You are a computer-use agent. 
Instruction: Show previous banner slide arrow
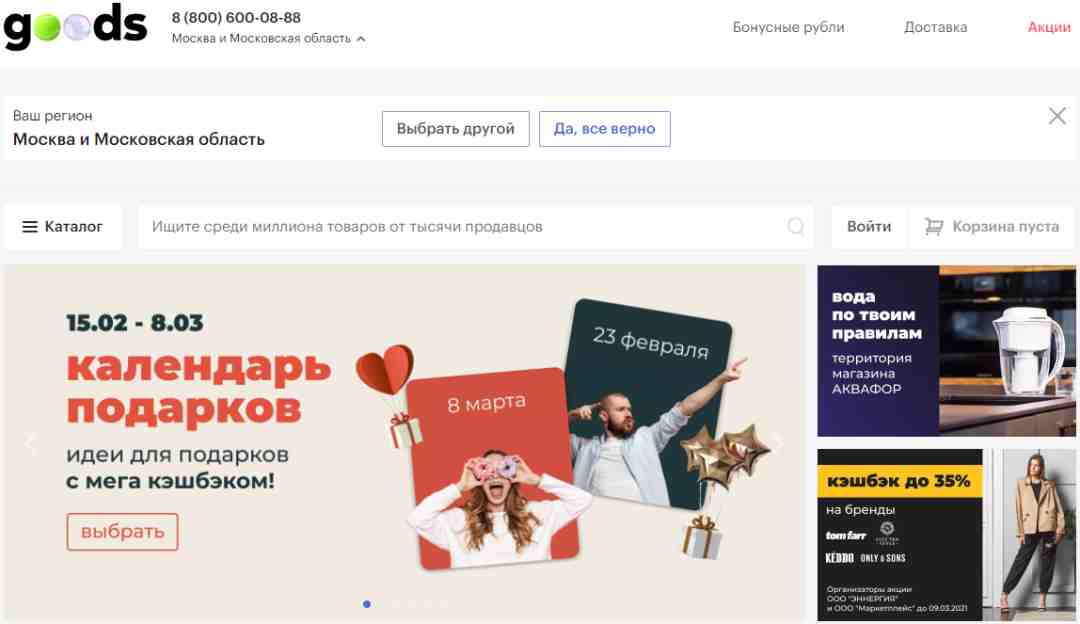point(30,442)
